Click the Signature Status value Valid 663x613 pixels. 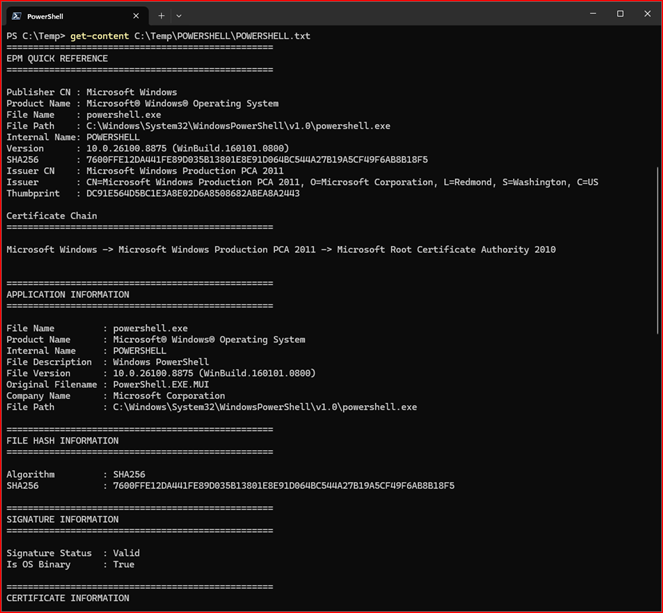click(126, 553)
